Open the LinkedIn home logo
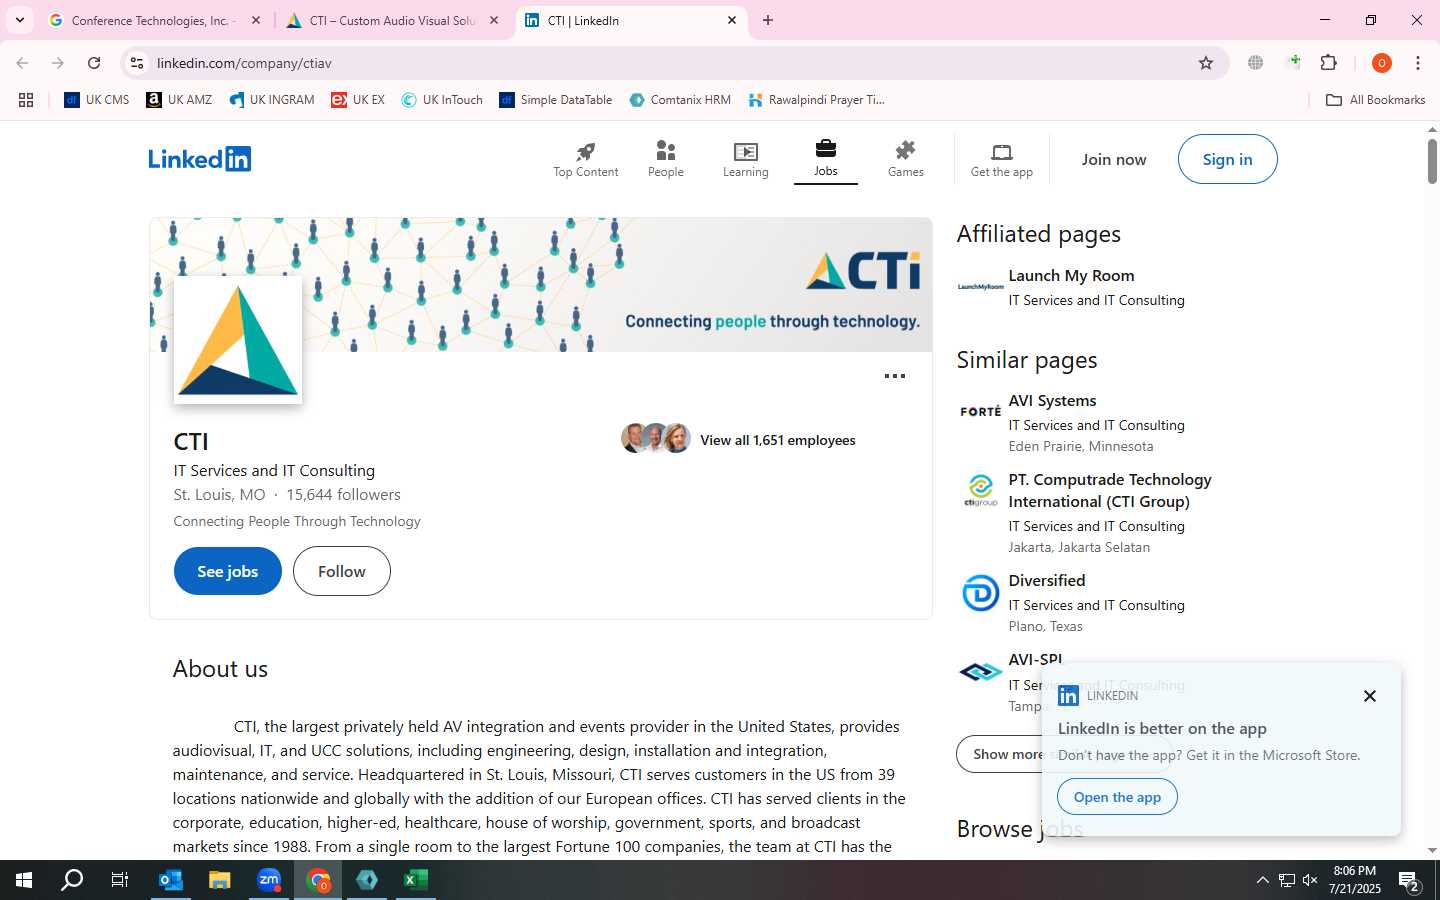Image resolution: width=1440 pixels, height=900 pixels. (200, 159)
